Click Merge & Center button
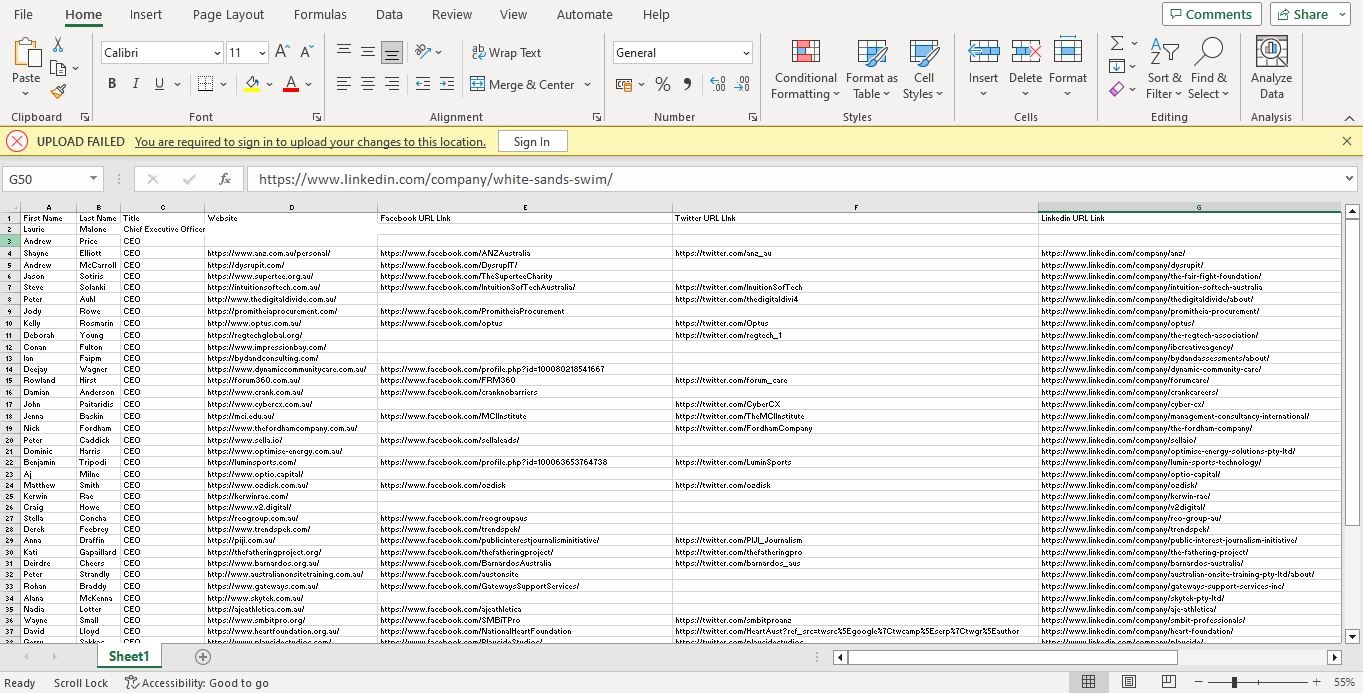This screenshot has height=693, width=1363. [522, 85]
